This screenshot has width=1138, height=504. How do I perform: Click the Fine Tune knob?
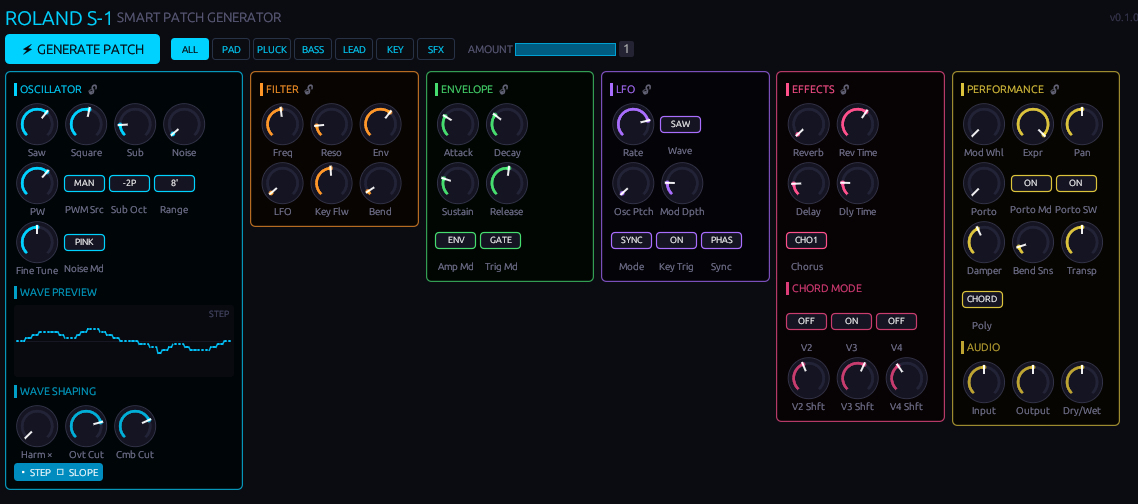pyautogui.click(x=37, y=243)
